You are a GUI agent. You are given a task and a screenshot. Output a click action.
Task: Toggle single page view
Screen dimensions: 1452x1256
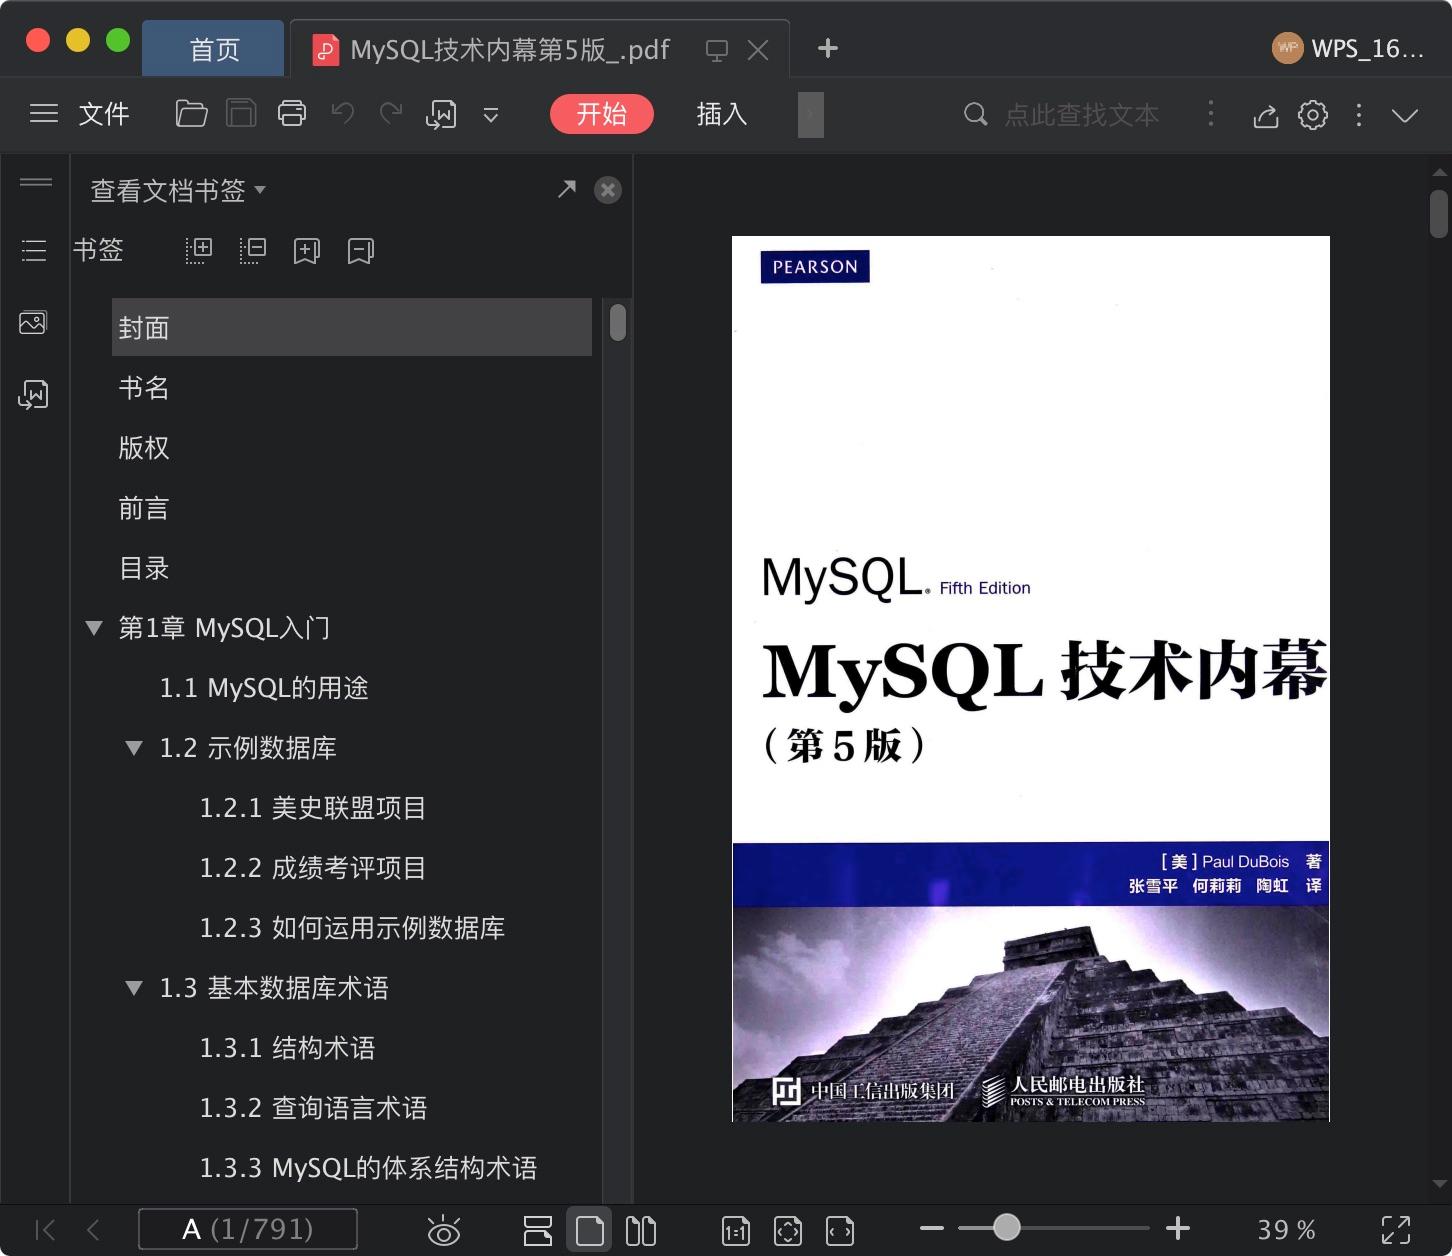click(x=590, y=1230)
